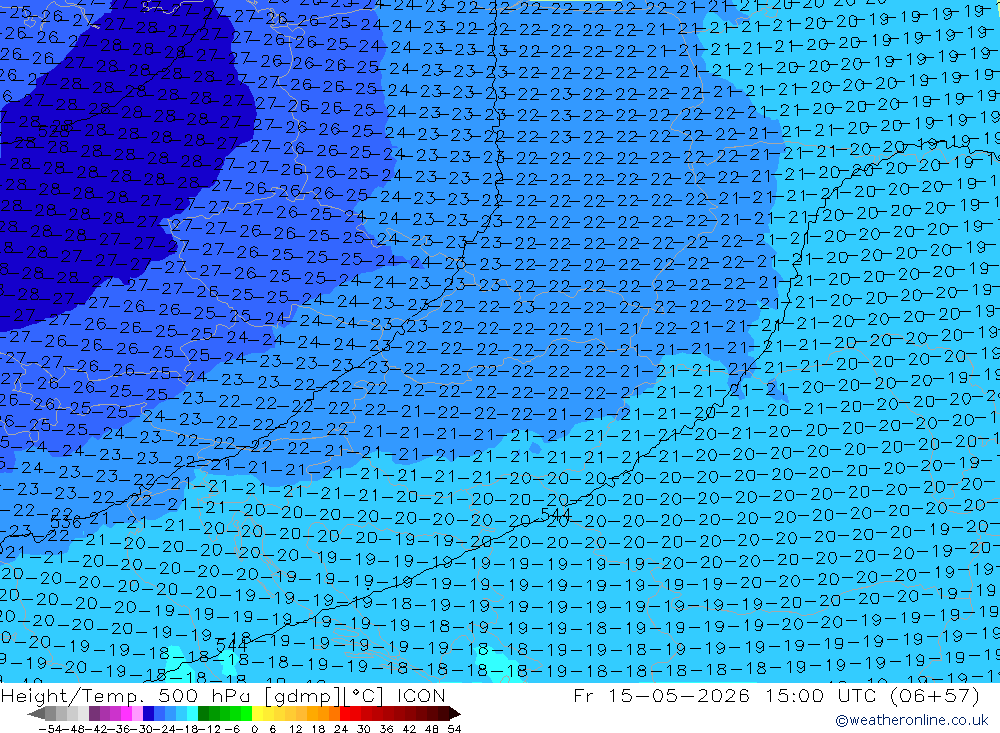Image resolution: width=1000 pixels, height=733 pixels.
Task: Select the 536 height contour label
Action: pos(66,523)
